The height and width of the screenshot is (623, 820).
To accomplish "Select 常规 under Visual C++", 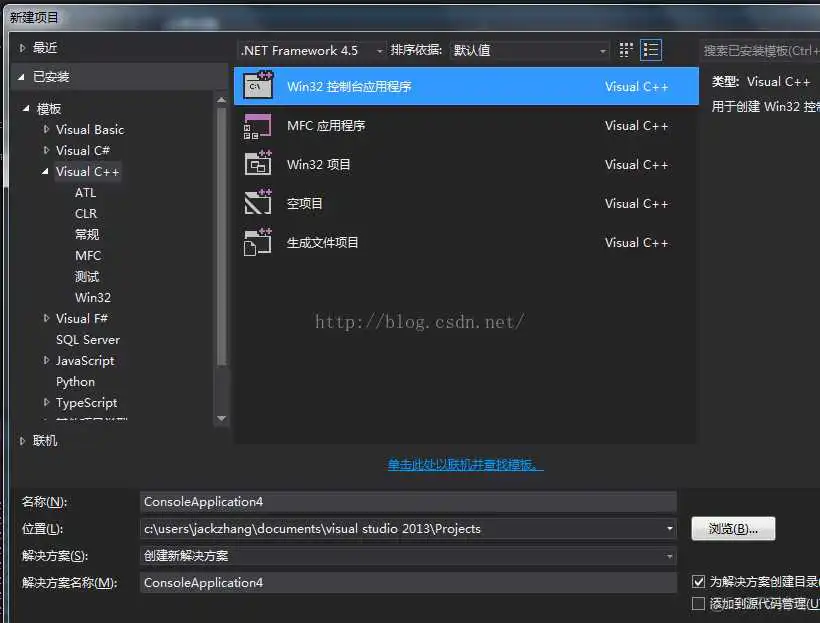I will pyautogui.click(x=87, y=234).
